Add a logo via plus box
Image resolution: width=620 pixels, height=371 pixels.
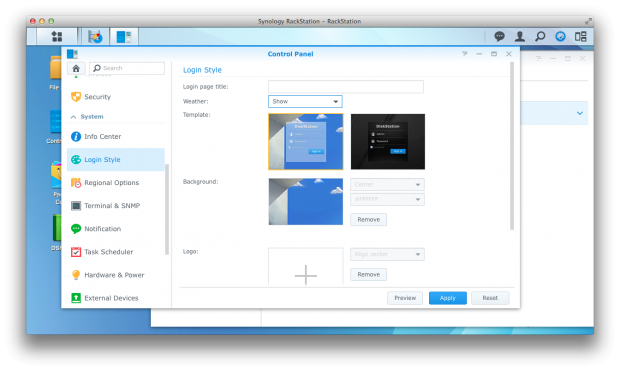tap(306, 266)
